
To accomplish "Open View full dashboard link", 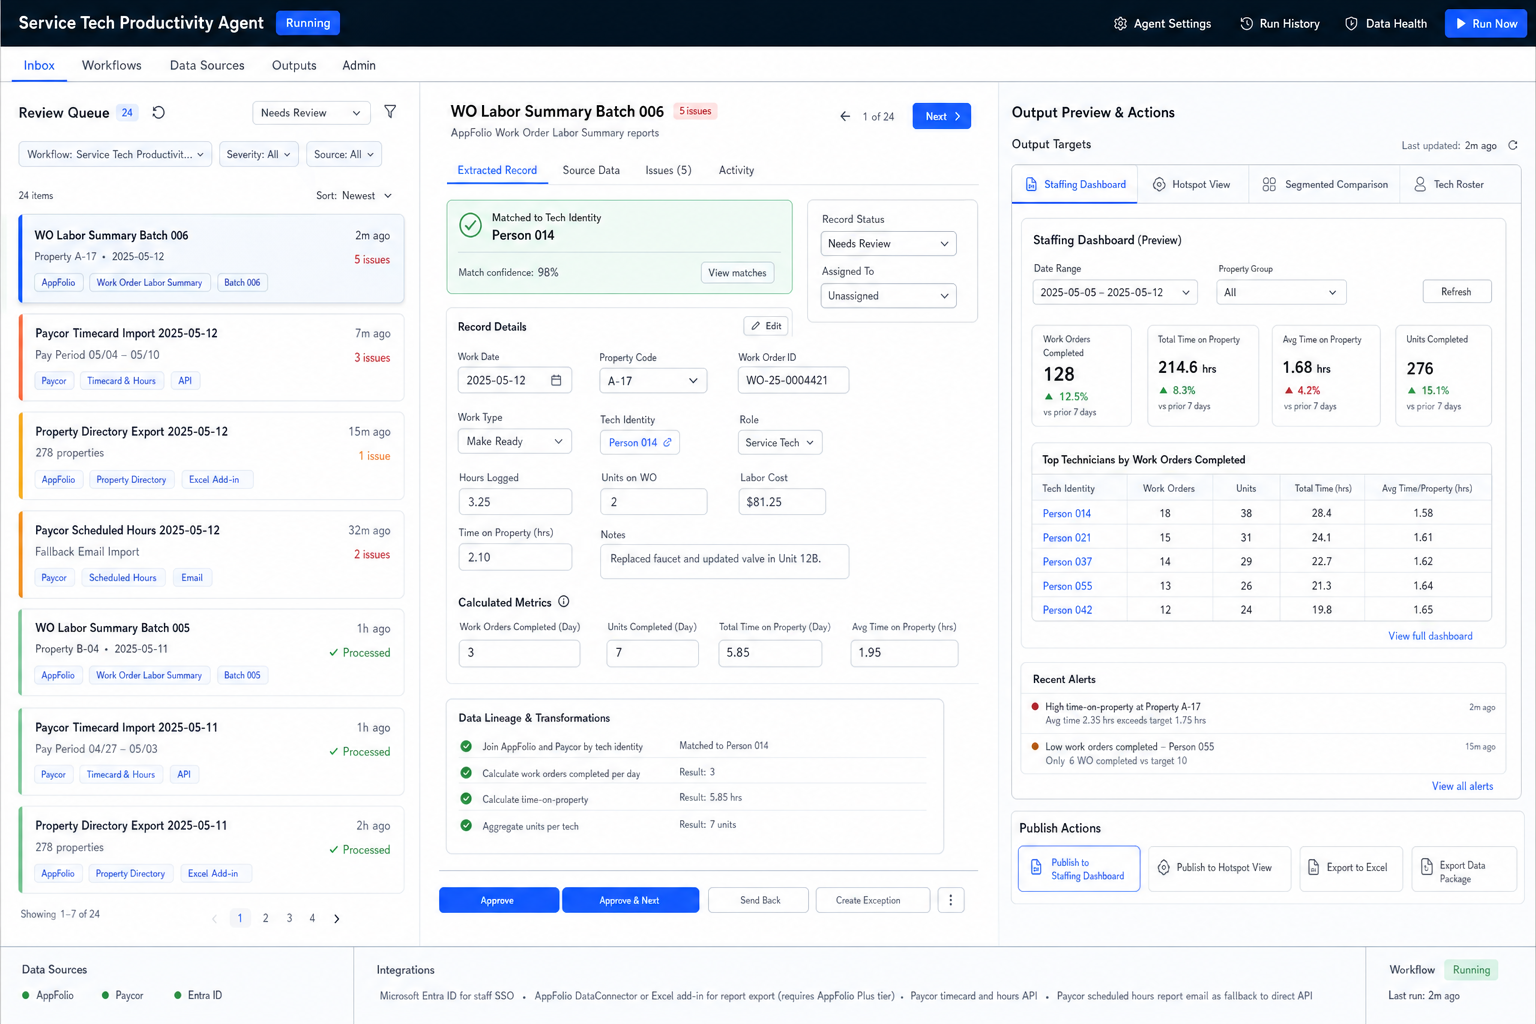I will [x=1430, y=637].
